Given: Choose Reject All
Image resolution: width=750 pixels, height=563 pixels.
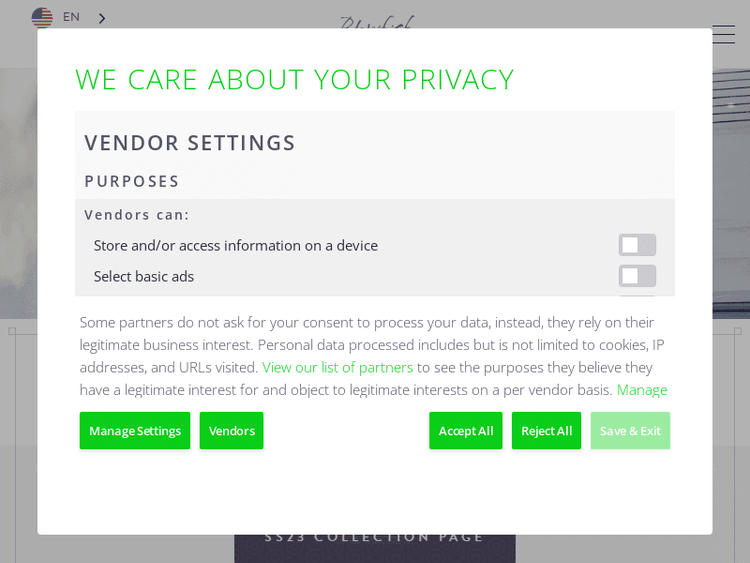Looking at the screenshot, I should 546,431.
